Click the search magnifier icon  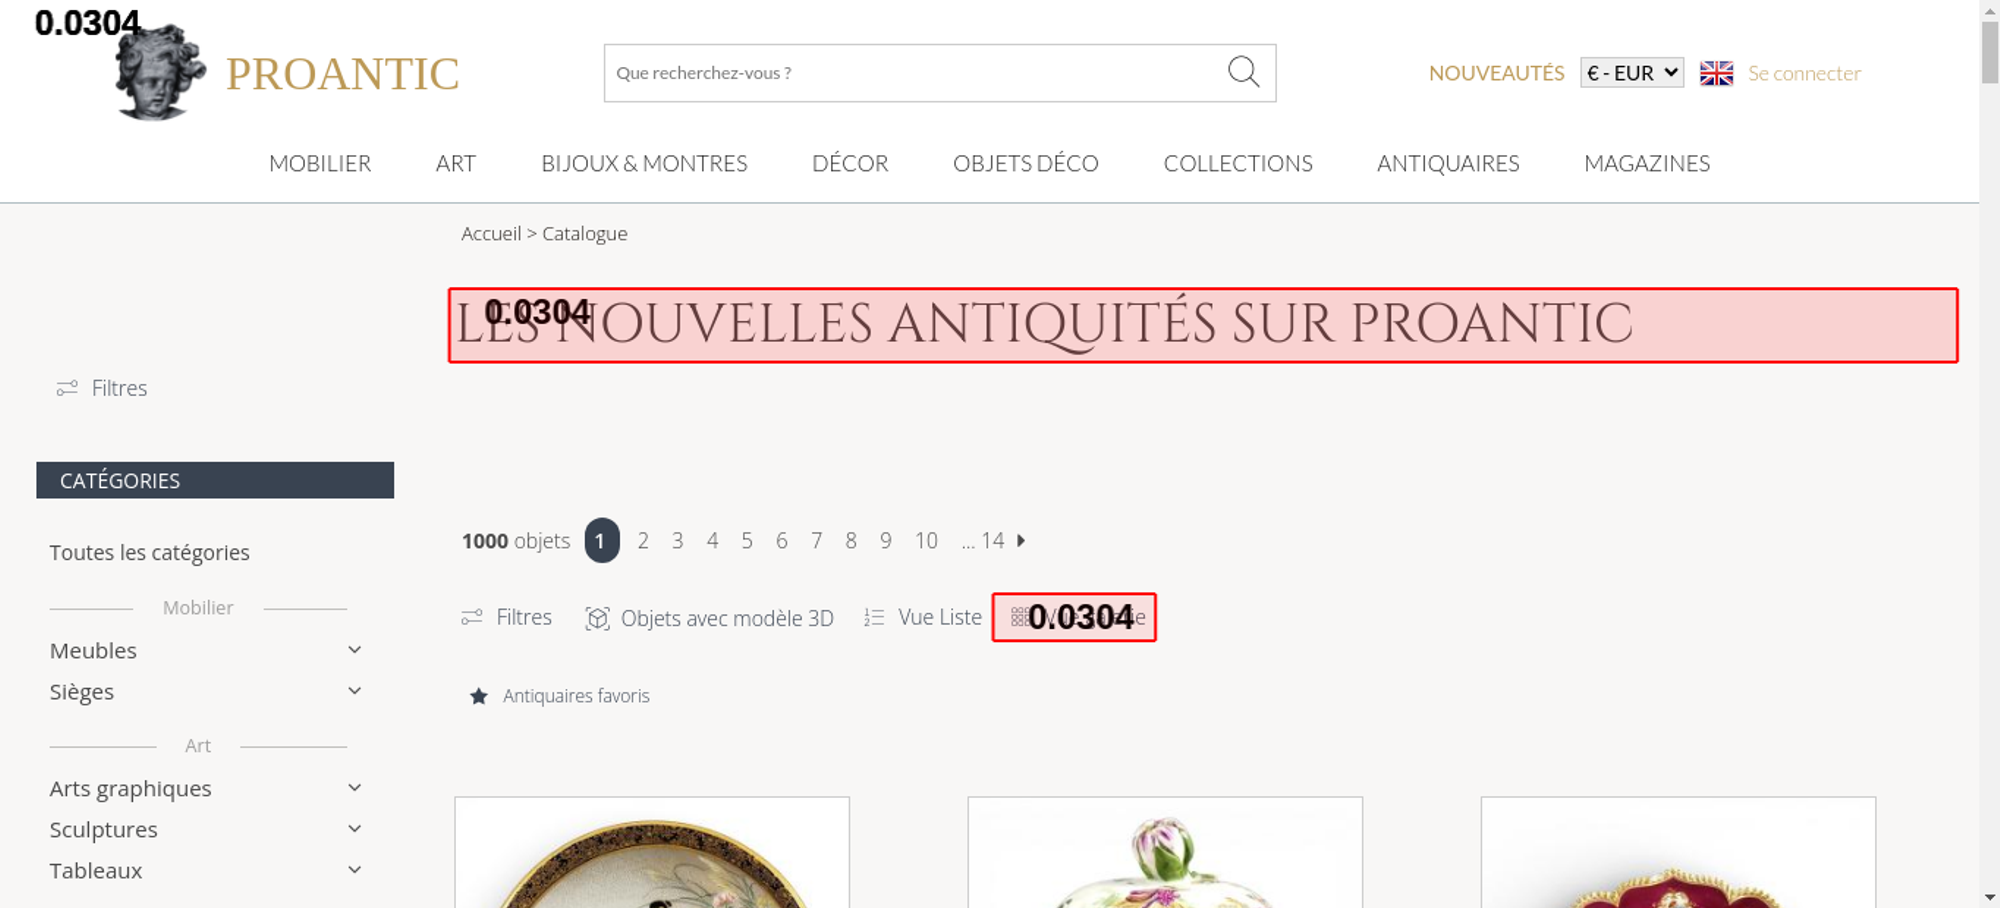[1243, 72]
